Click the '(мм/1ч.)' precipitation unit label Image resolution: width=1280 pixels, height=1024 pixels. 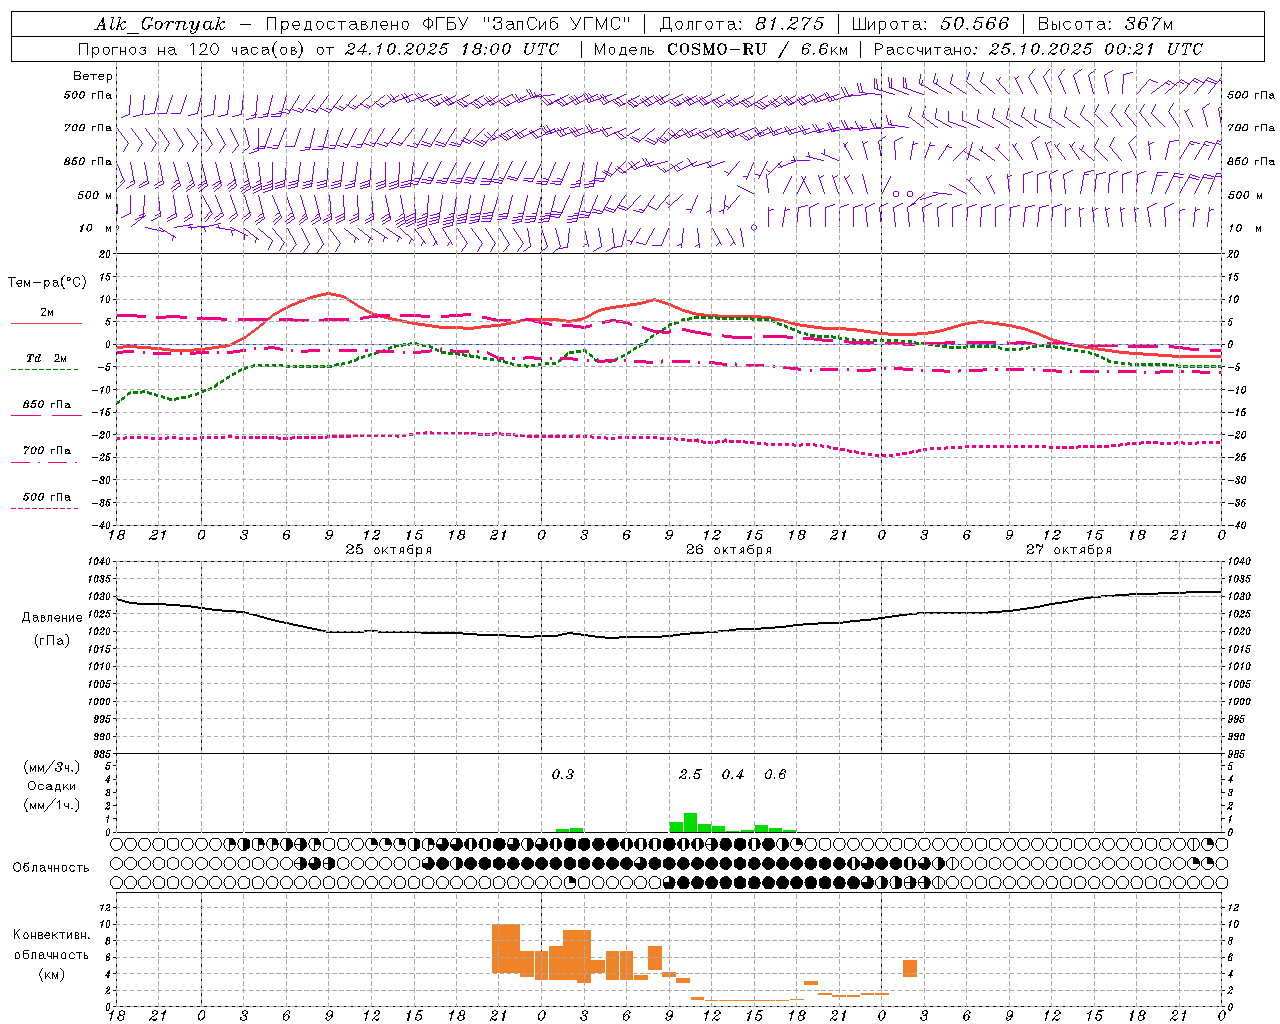52,805
